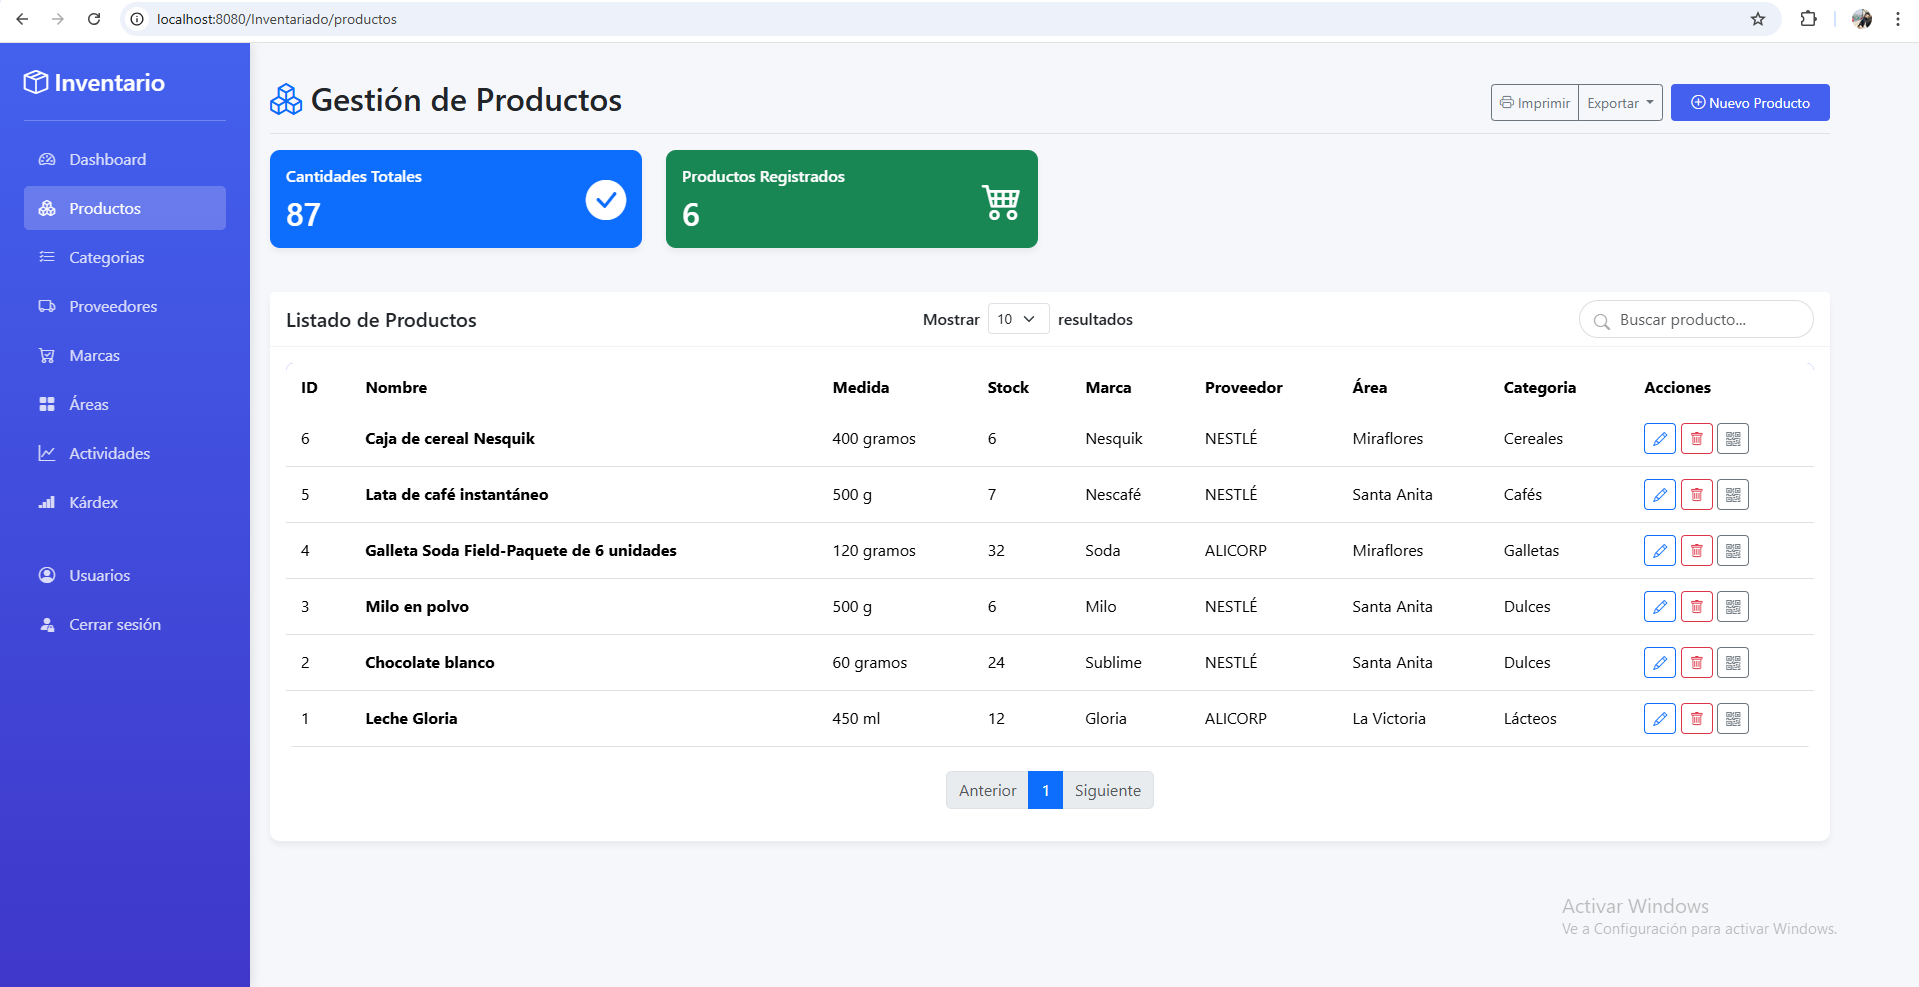Focus the Buscar producto search field
1919x987 pixels.
1696,320
